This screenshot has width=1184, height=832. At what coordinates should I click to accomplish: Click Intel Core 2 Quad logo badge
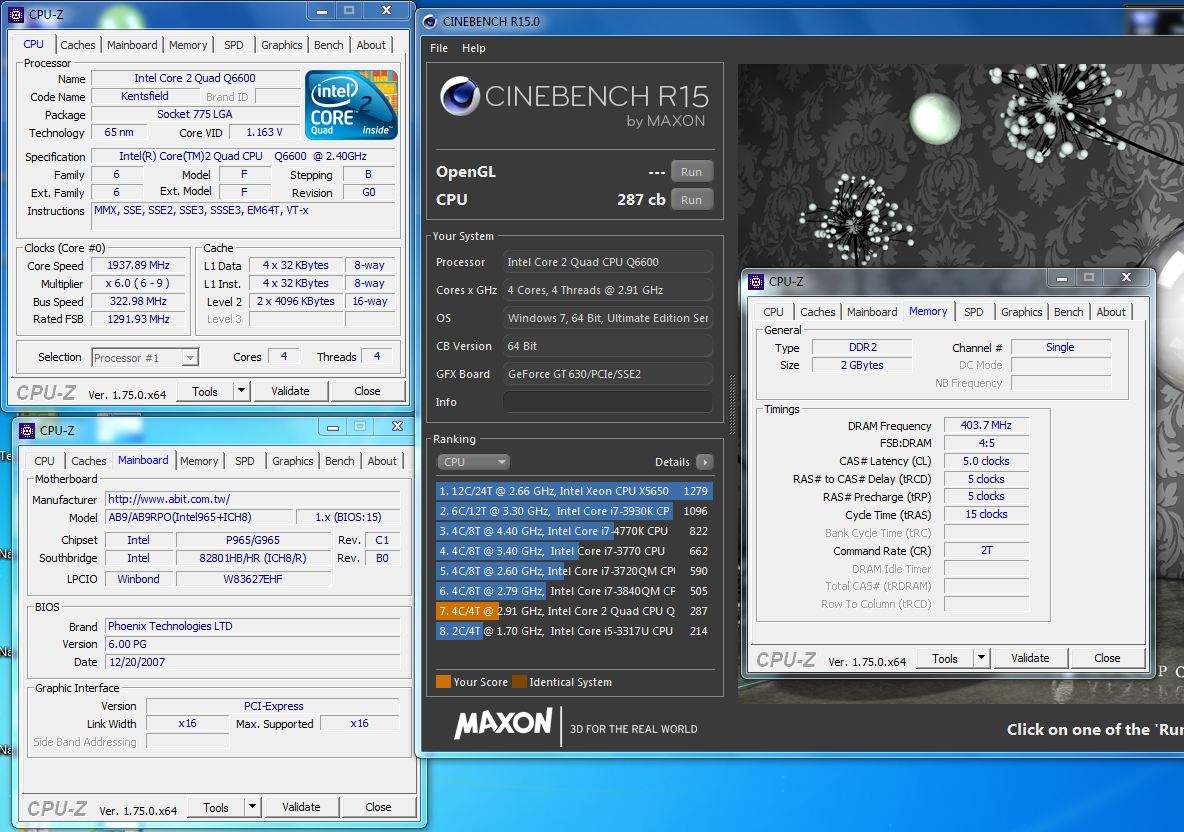pos(351,104)
